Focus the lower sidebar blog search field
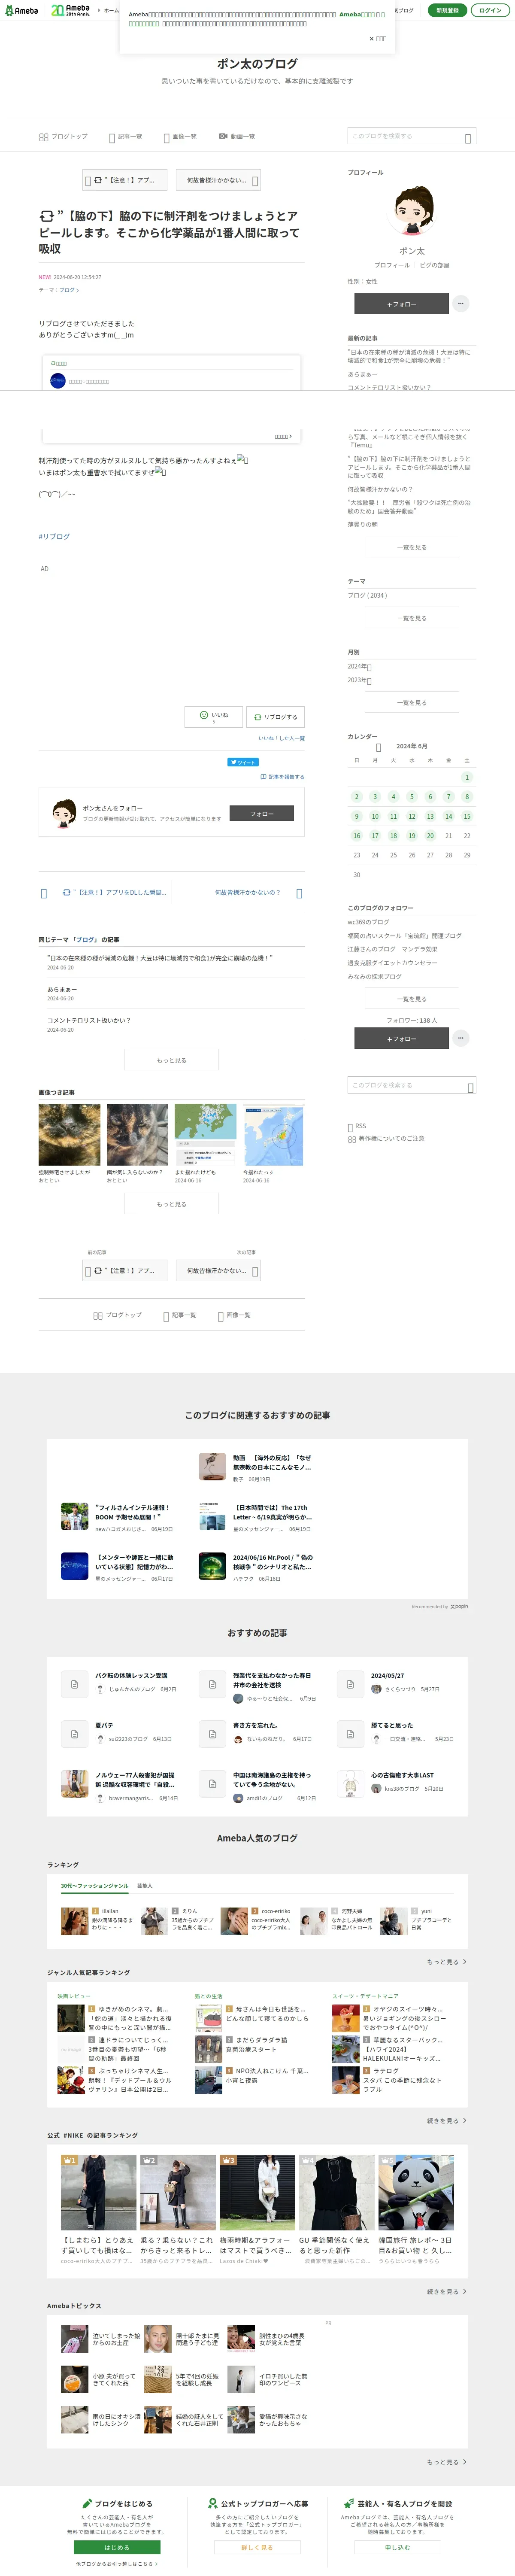This screenshot has height=2576, width=515. click(412, 1085)
